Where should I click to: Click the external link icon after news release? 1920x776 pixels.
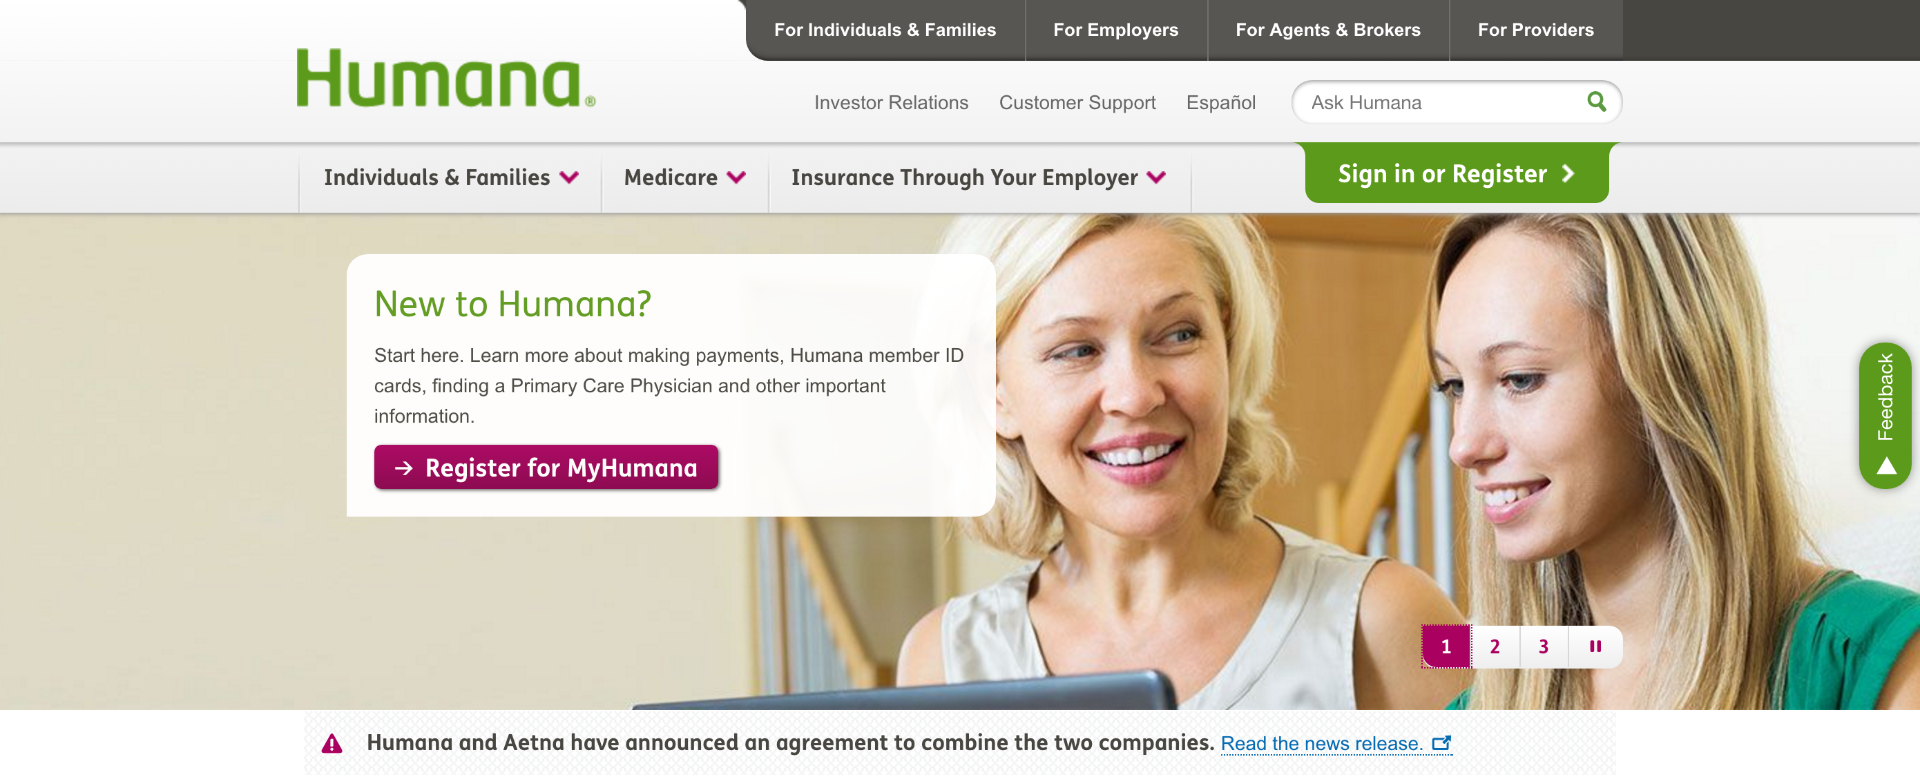pyautogui.click(x=1441, y=743)
